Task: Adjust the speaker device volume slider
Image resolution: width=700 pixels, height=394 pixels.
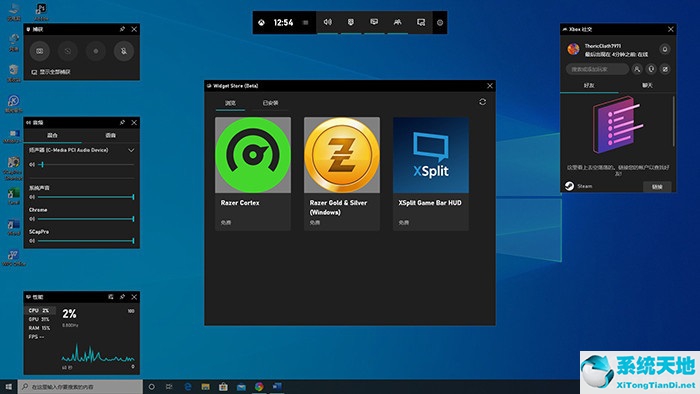Action: (x=86, y=165)
